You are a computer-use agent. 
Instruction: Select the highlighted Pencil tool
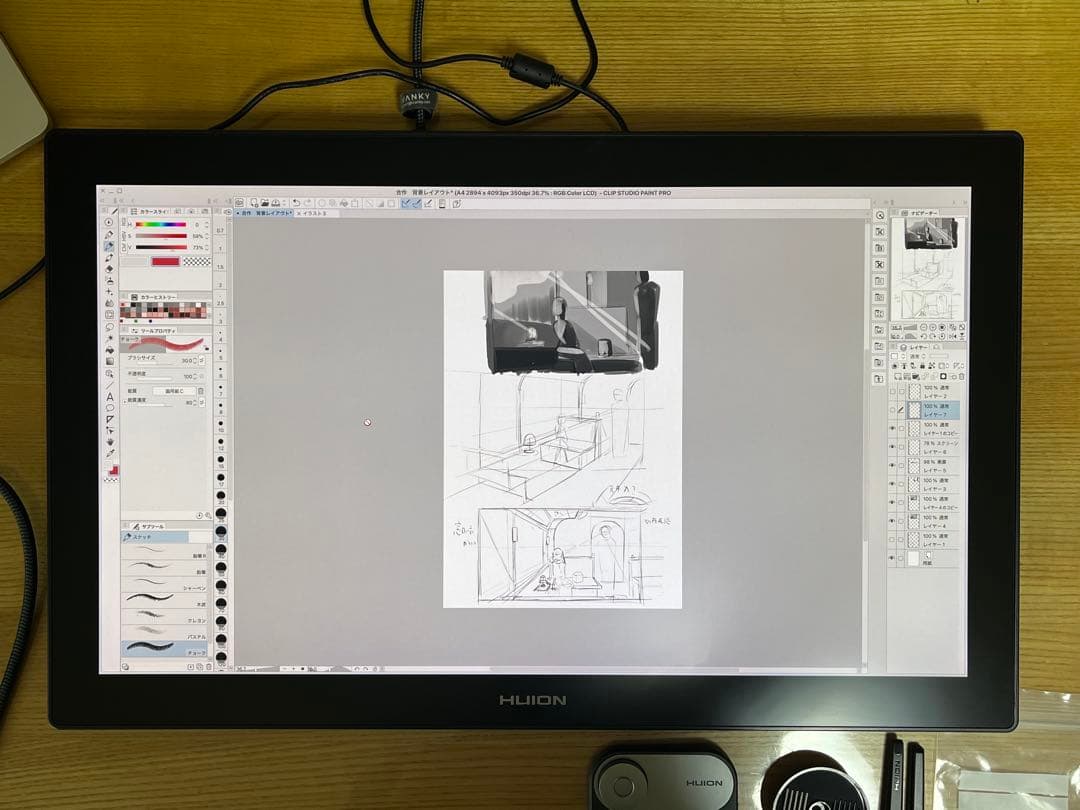coord(109,246)
